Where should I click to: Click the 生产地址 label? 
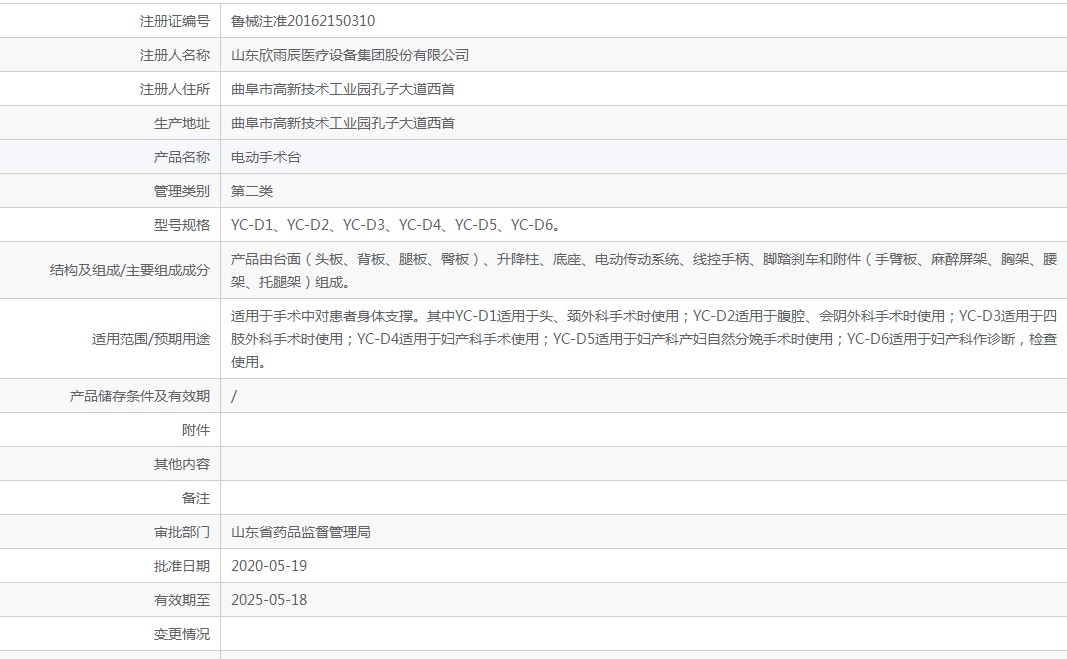coord(182,123)
